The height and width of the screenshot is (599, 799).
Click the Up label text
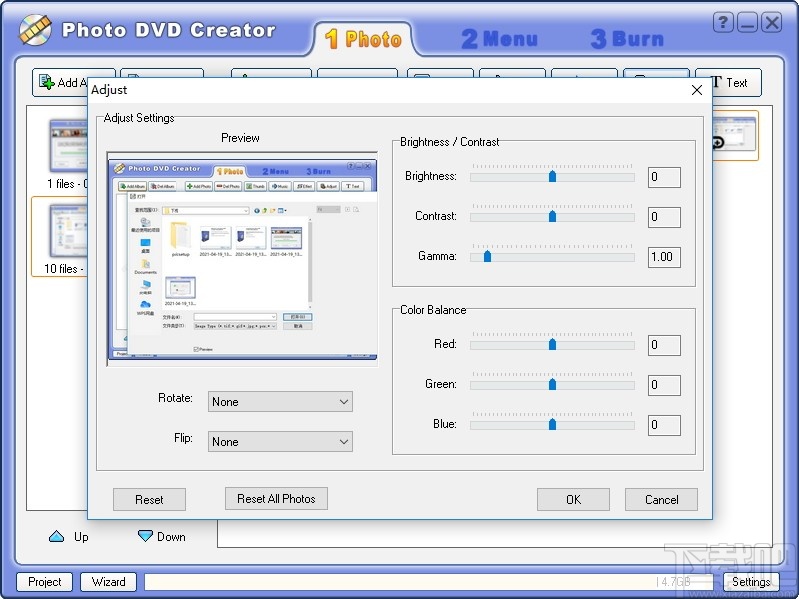point(81,537)
